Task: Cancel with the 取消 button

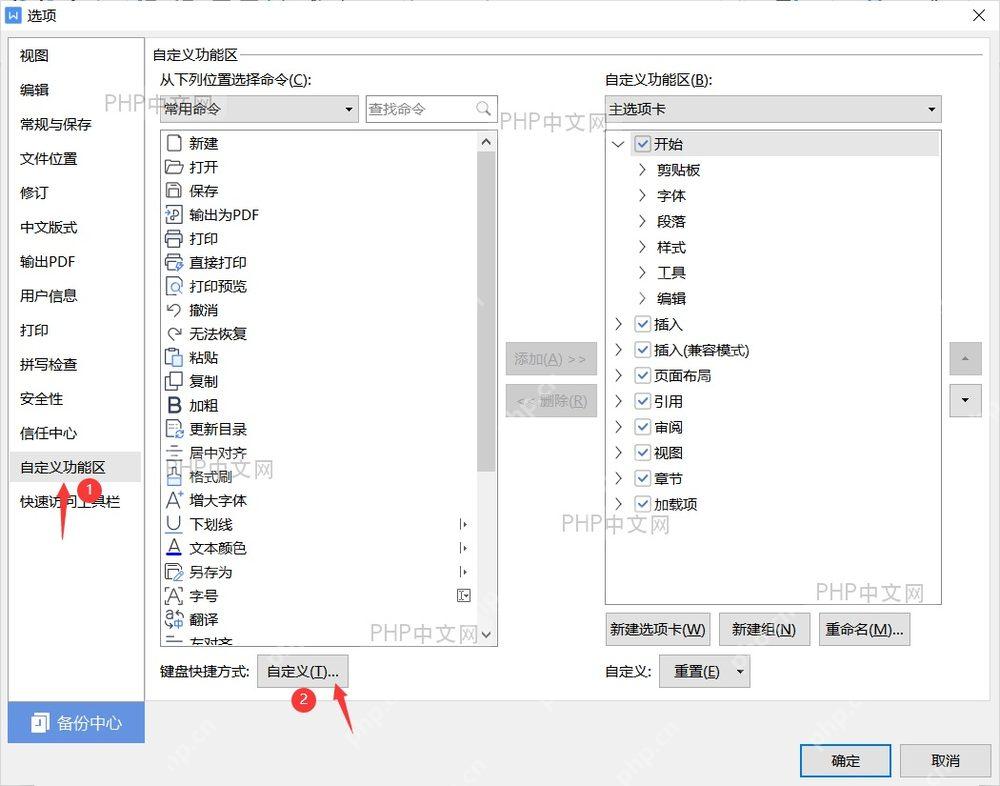Action: click(x=945, y=760)
